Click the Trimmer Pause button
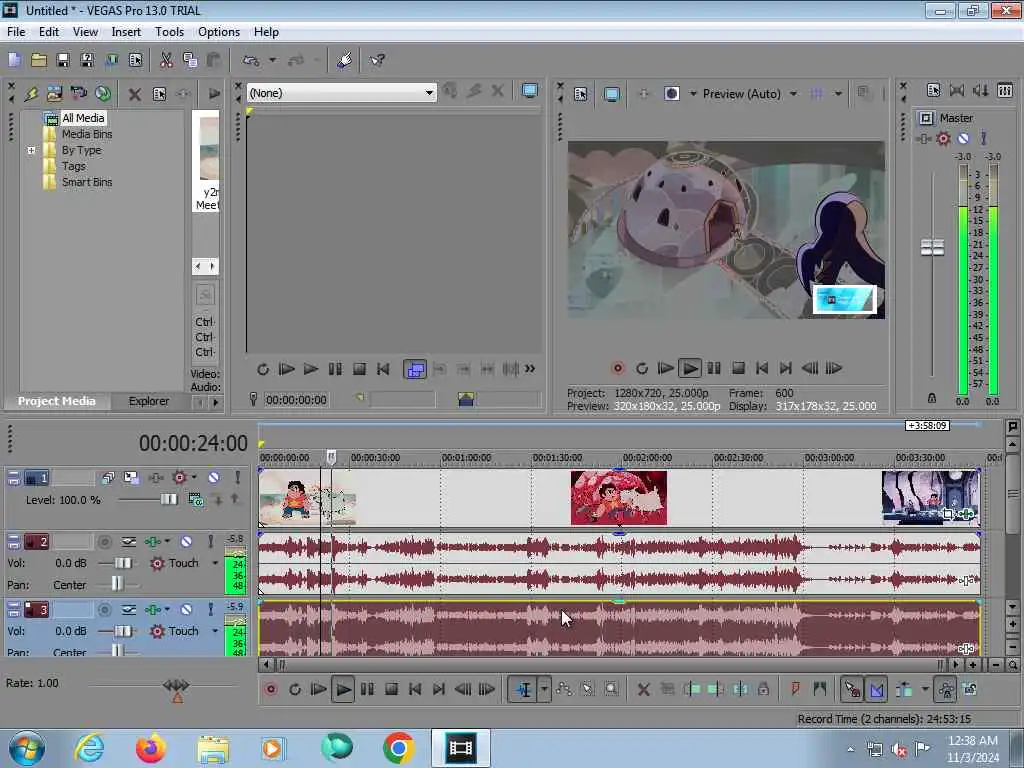Image resolution: width=1024 pixels, height=768 pixels. click(x=335, y=369)
